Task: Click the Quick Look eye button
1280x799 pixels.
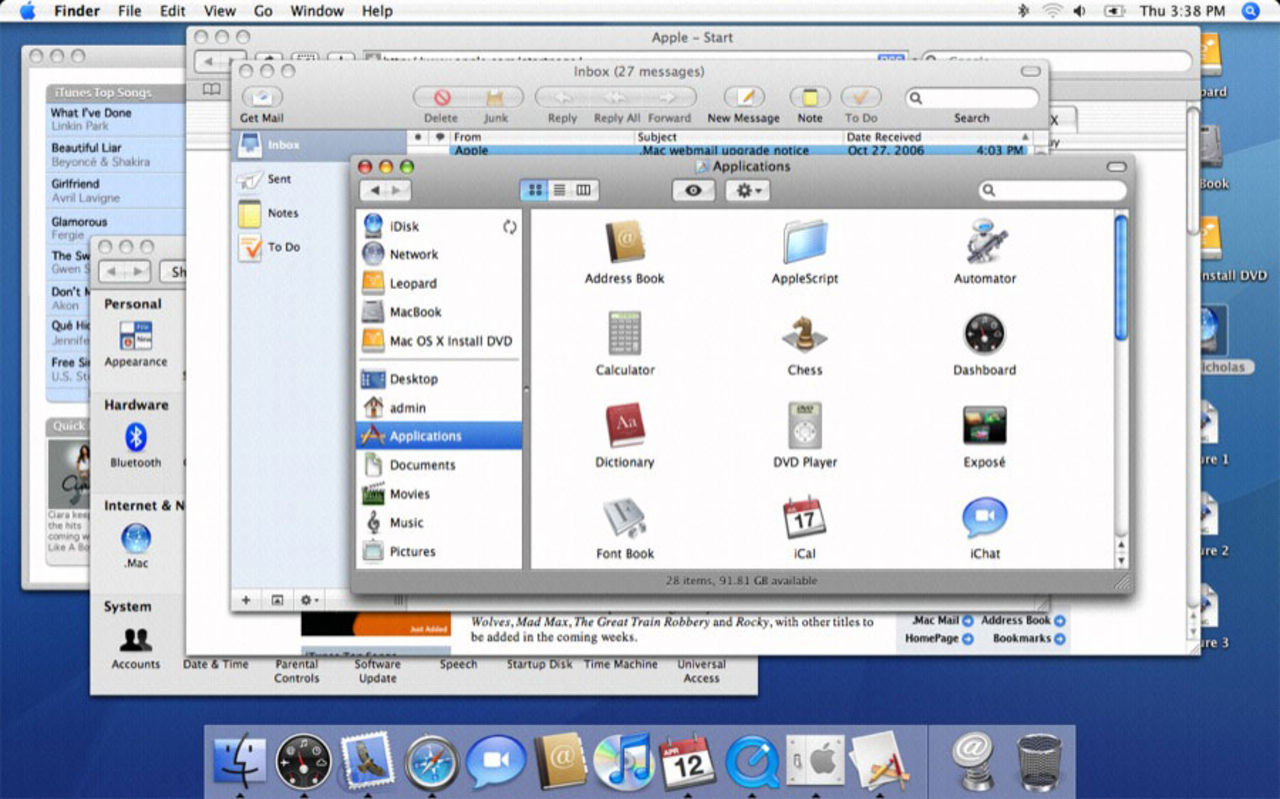Action: click(693, 190)
